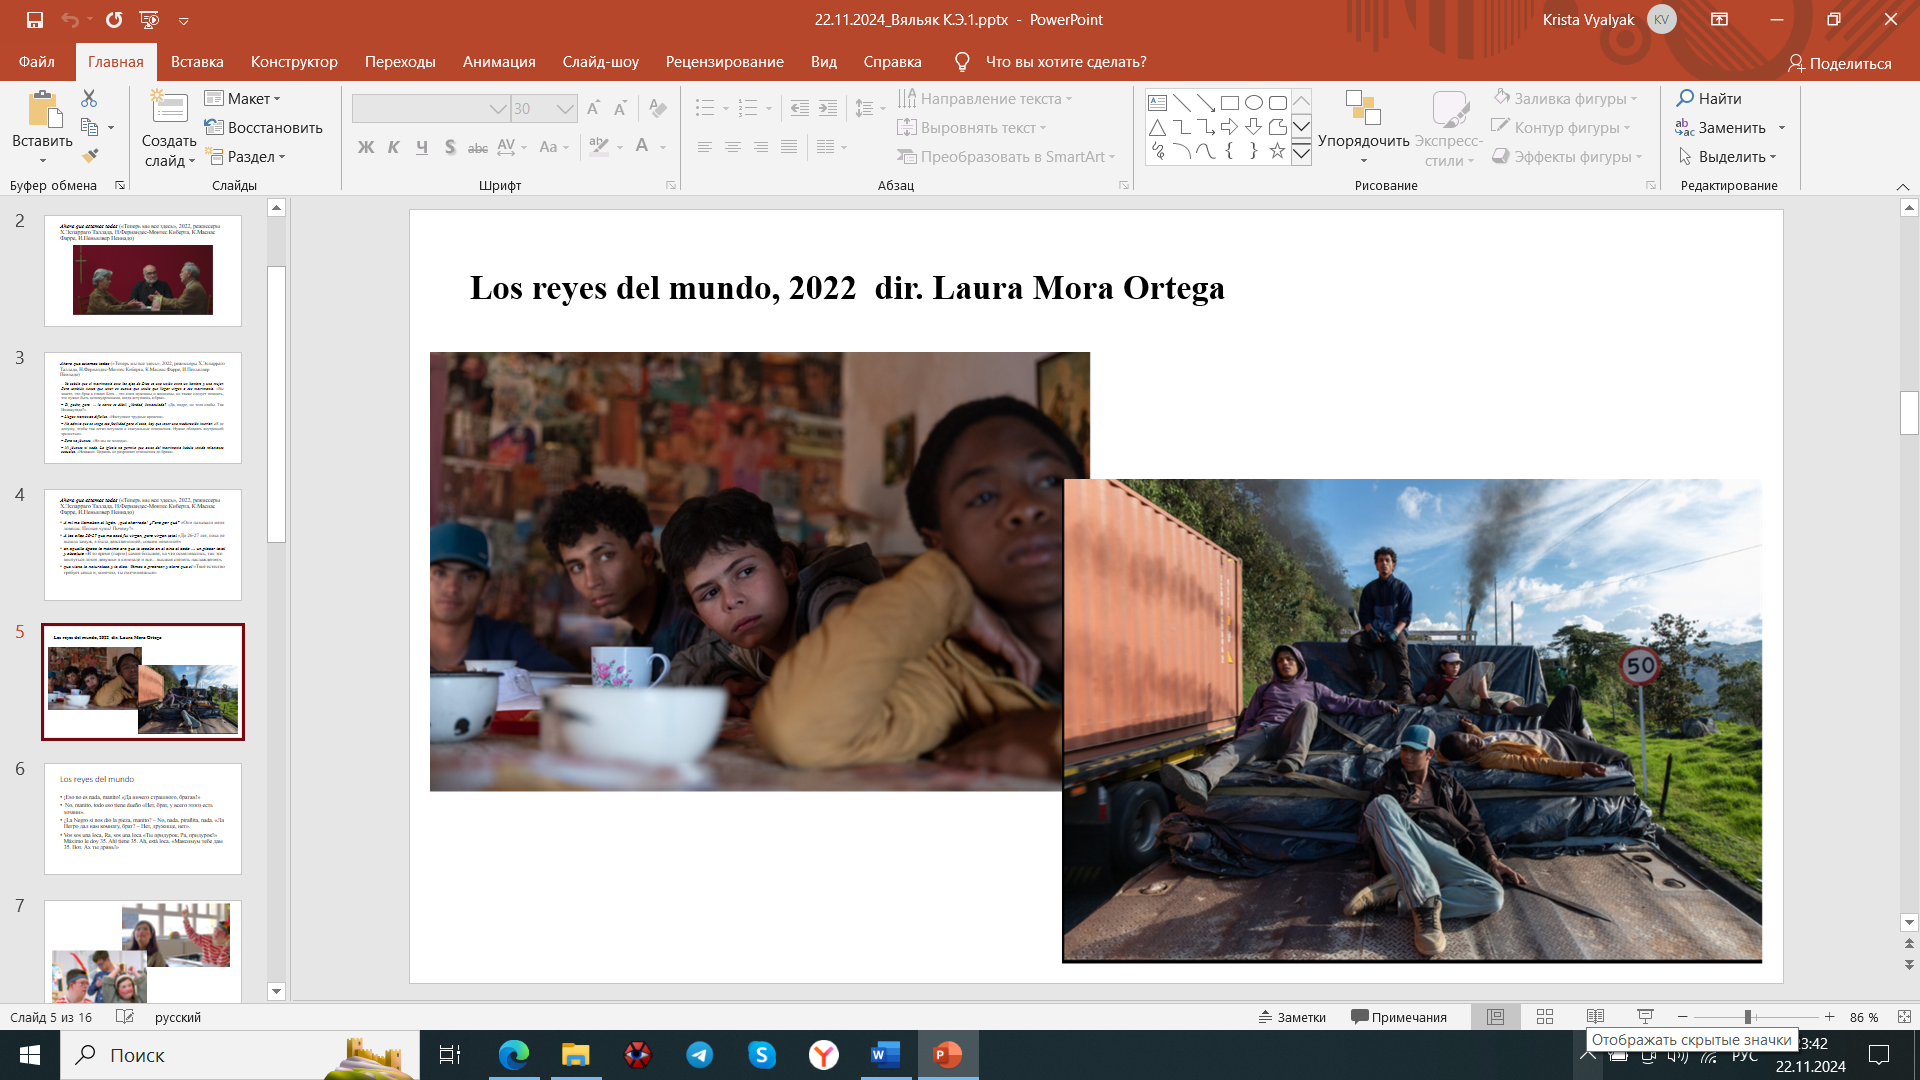
Task: Align the text to the left
Action: (705, 147)
